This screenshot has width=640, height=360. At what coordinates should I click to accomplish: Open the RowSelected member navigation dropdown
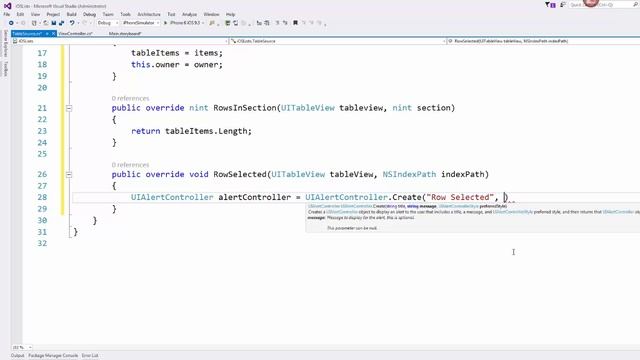coord(543,41)
